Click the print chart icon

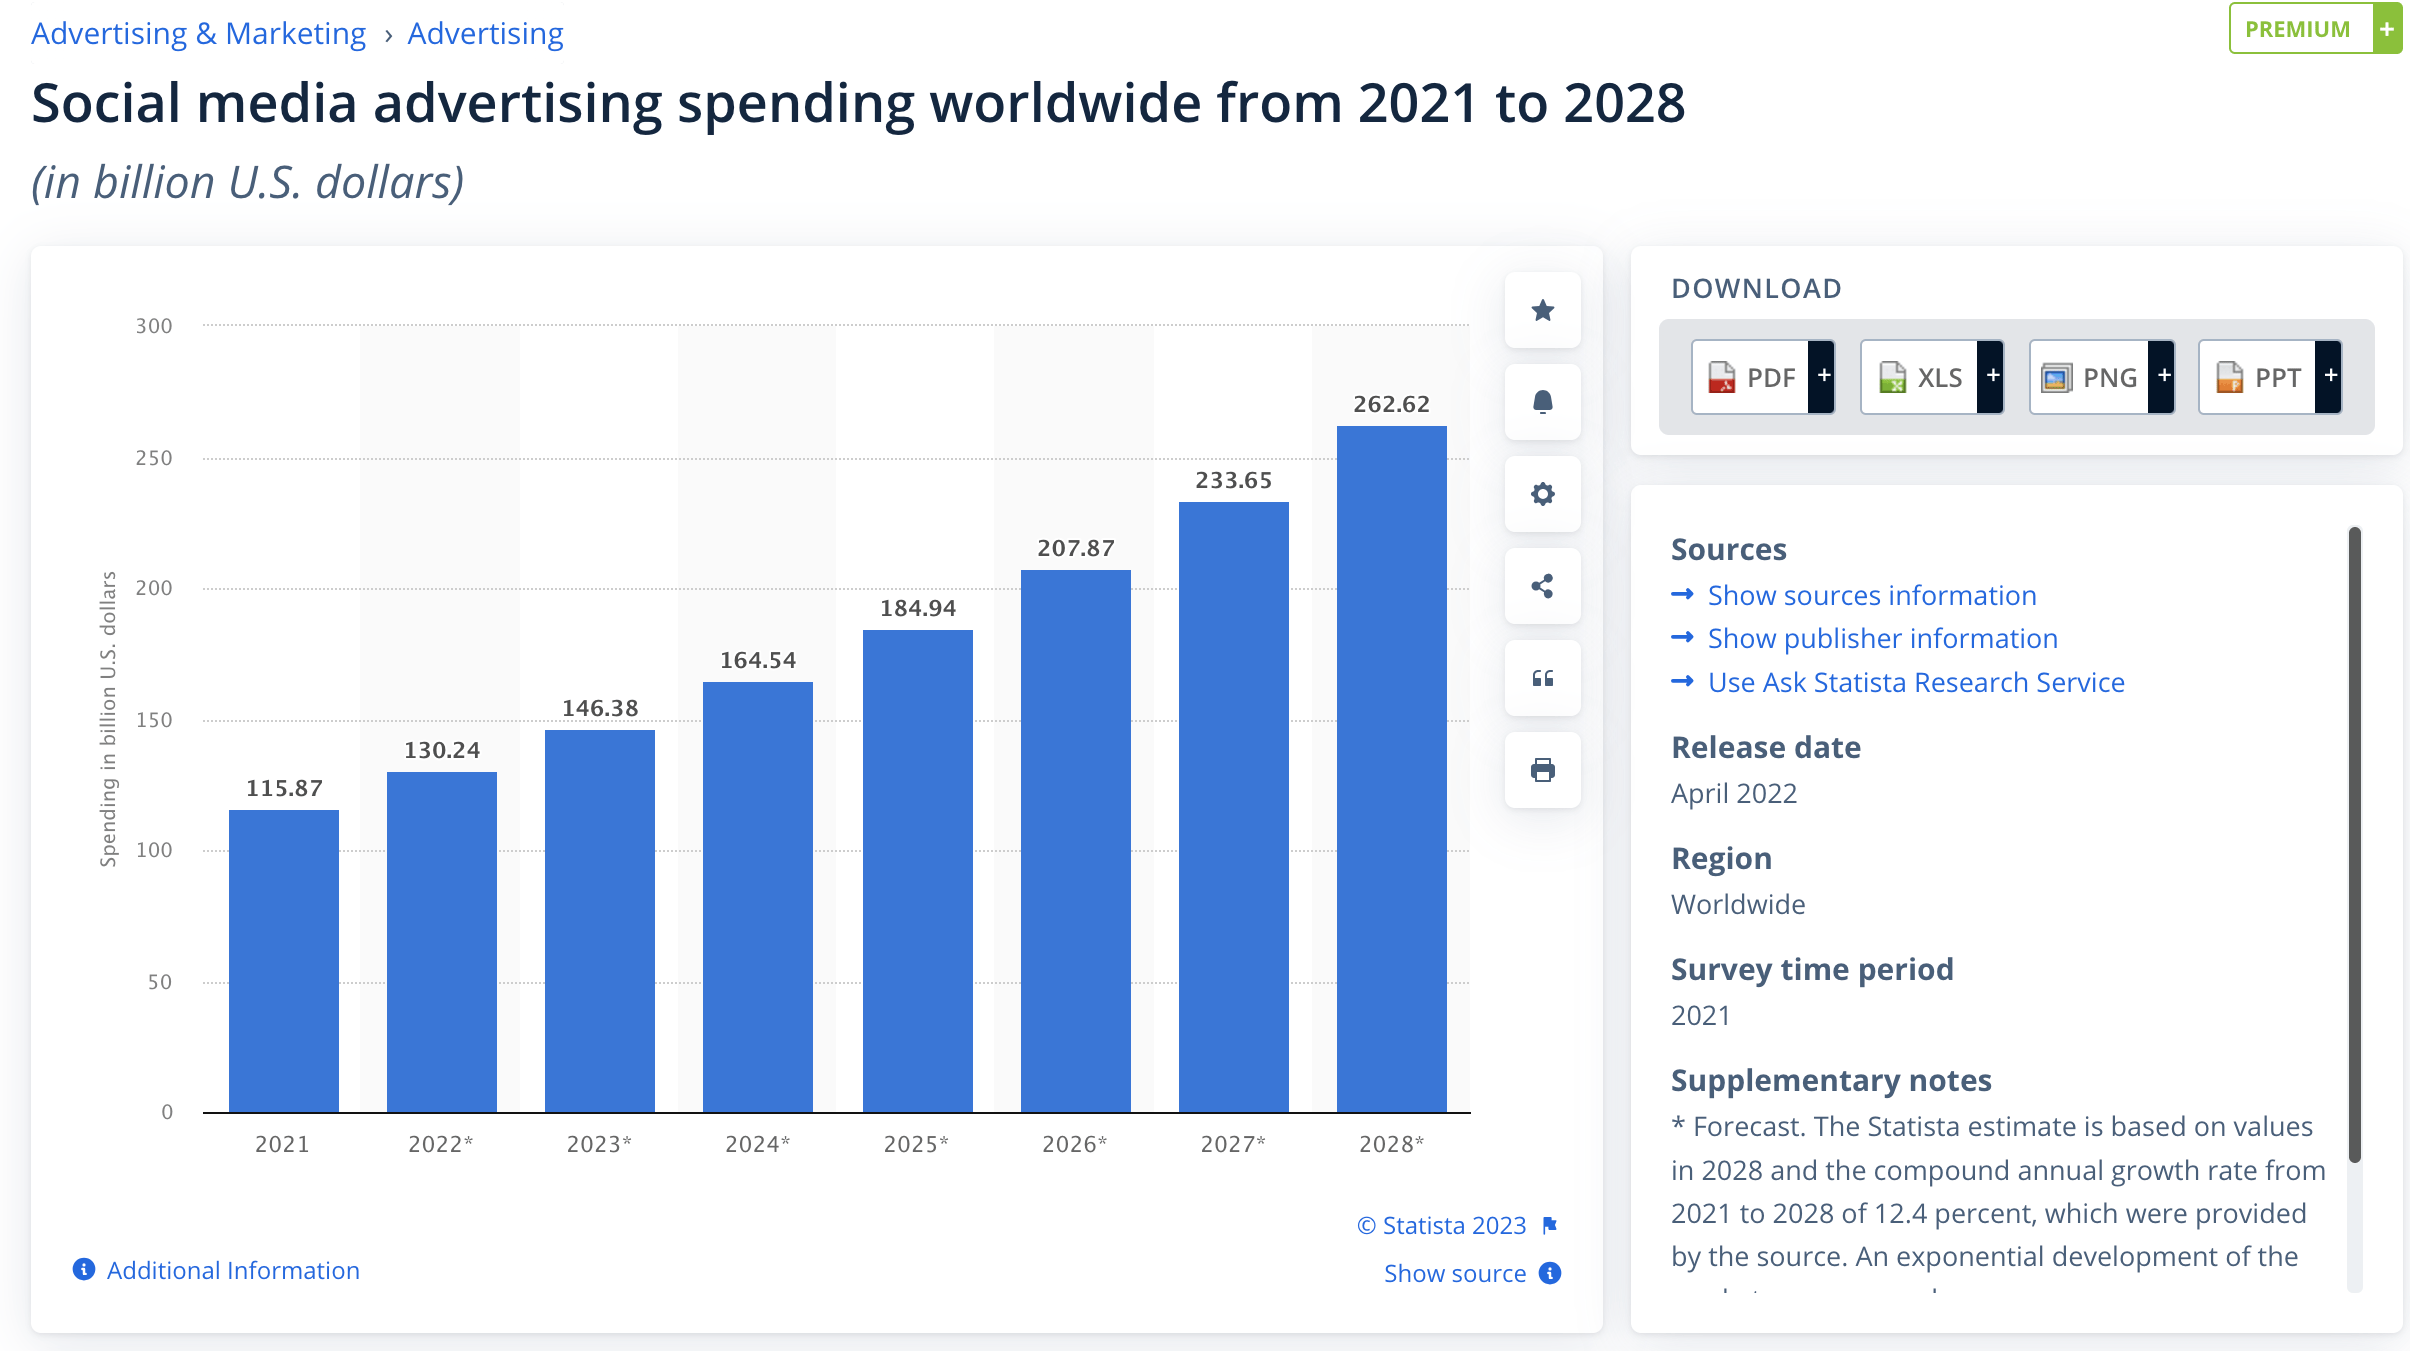pyautogui.click(x=1542, y=770)
